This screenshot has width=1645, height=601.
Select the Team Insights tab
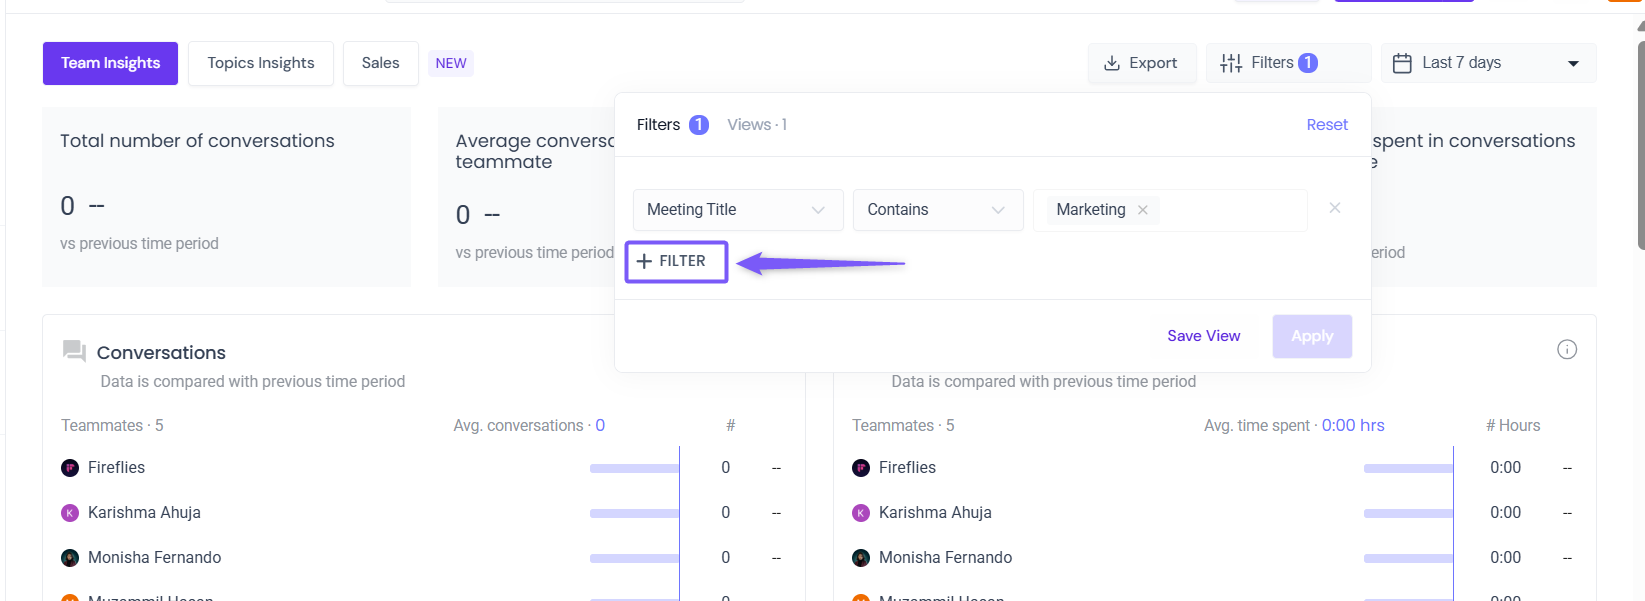pyautogui.click(x=110, y=63)
